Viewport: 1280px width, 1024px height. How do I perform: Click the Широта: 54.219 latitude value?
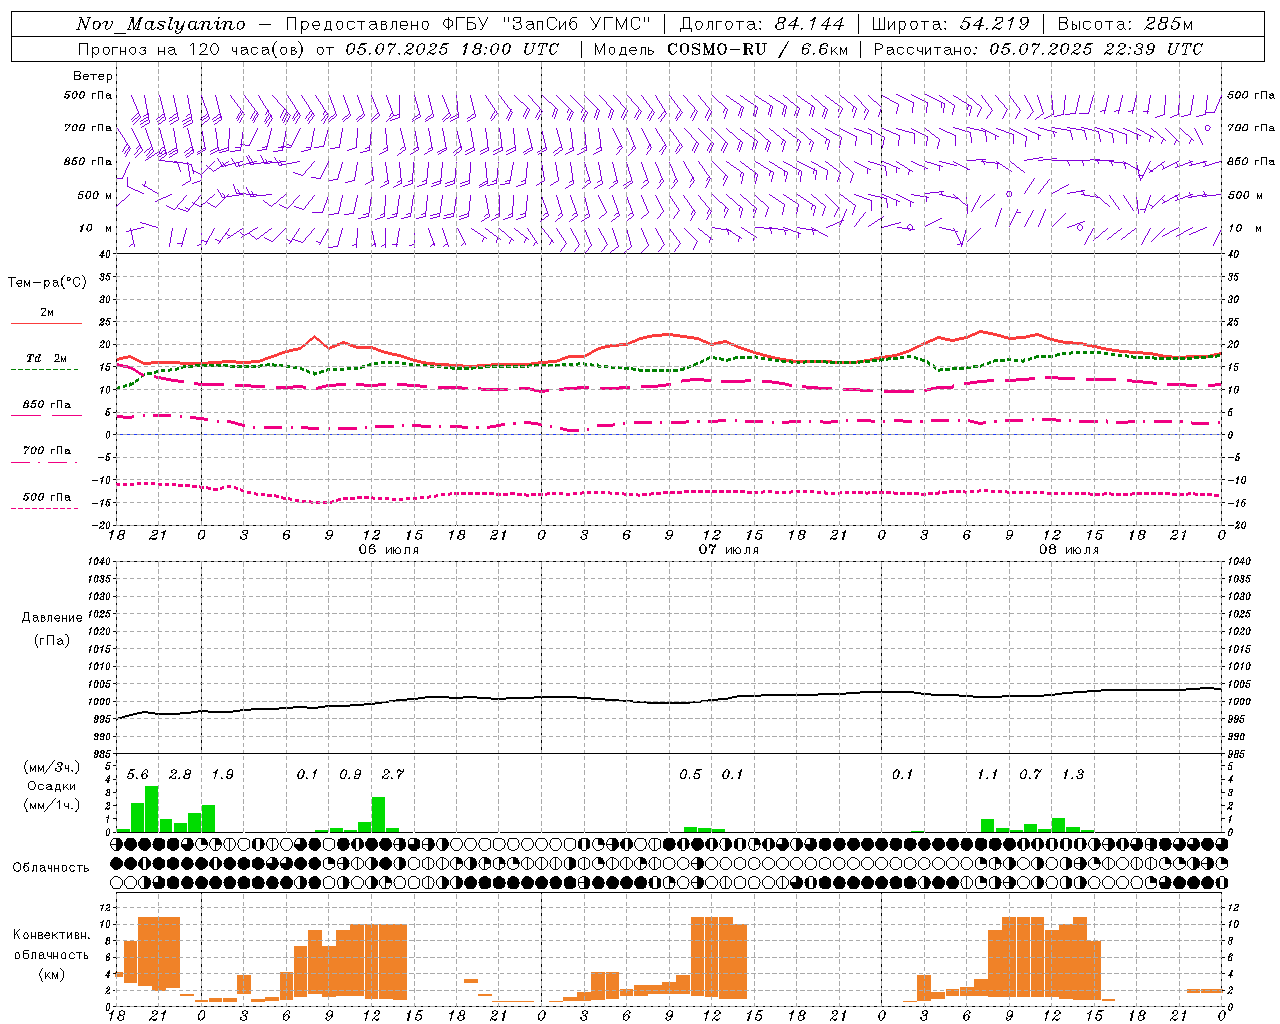(950, 24)
